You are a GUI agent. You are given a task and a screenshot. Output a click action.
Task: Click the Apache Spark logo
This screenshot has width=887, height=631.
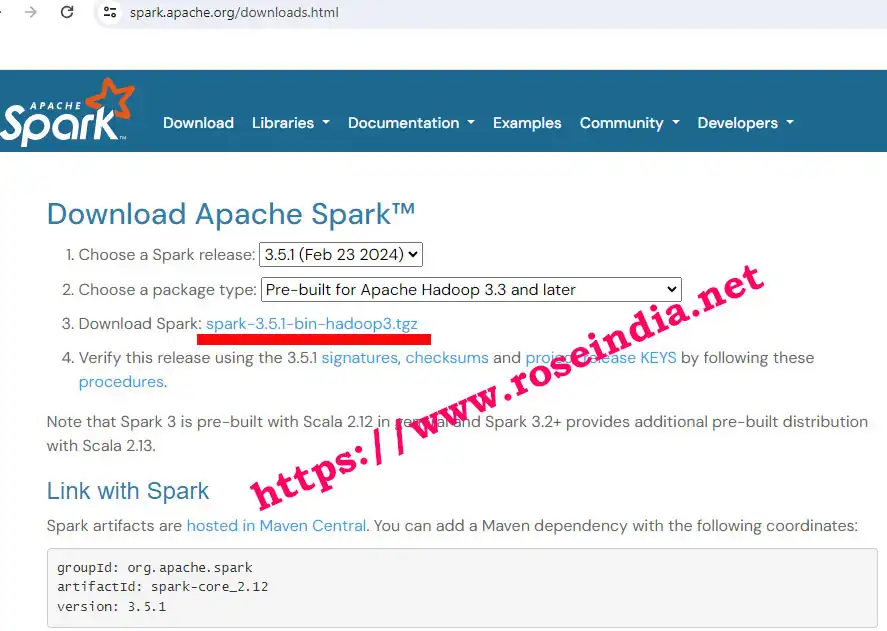[67, 112]
